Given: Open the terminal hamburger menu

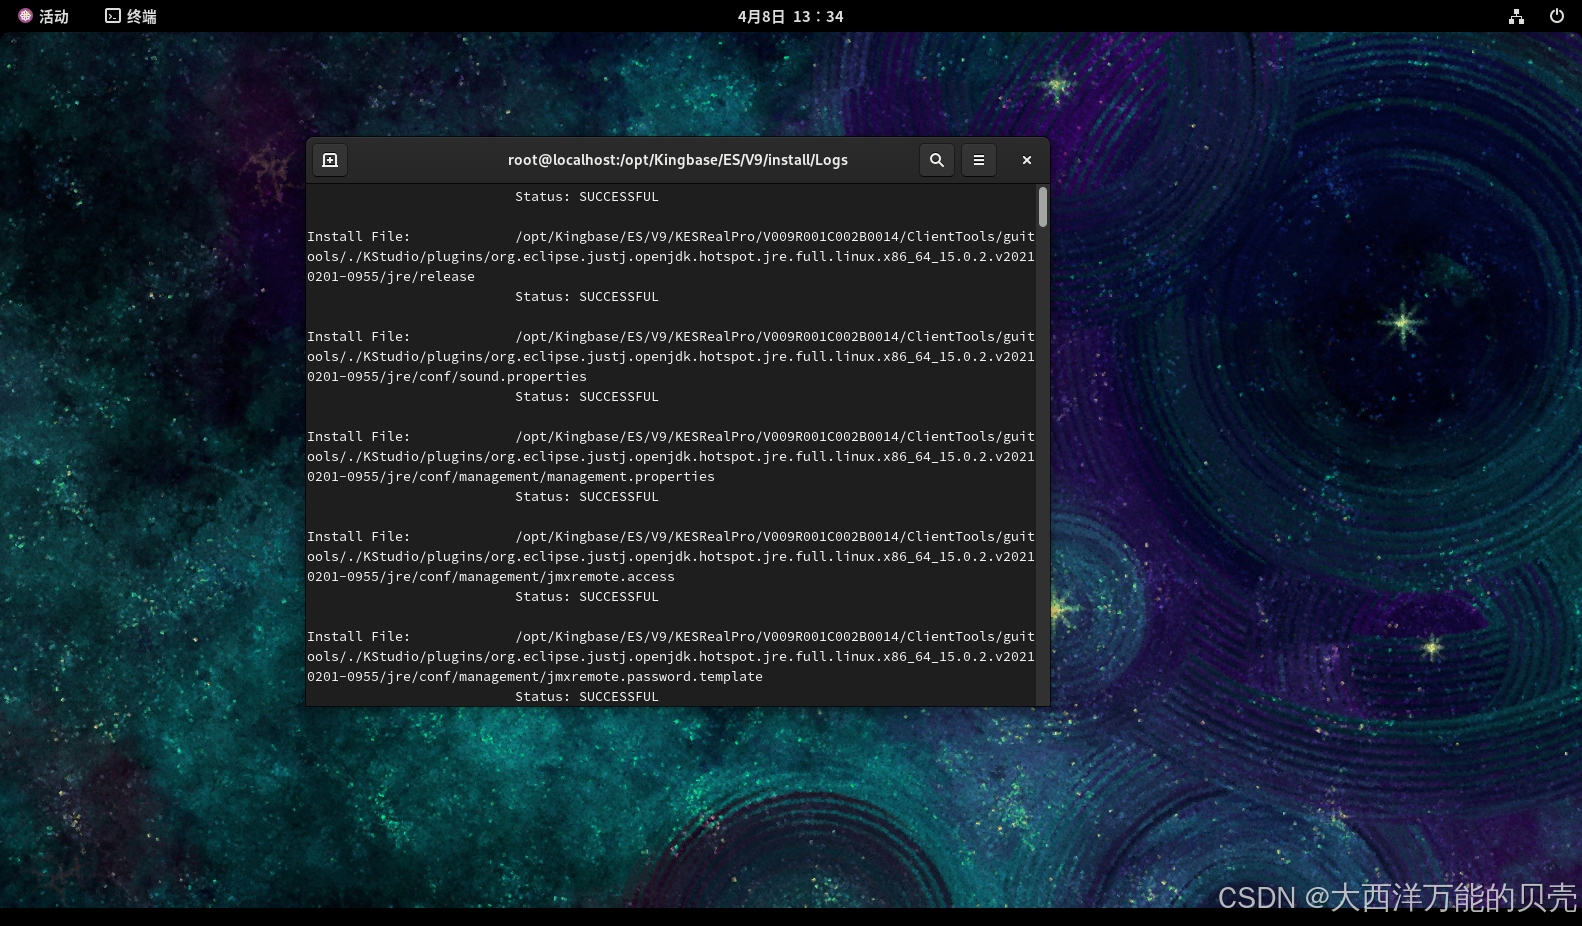Looking at the screenshot, I should (979, 160).
